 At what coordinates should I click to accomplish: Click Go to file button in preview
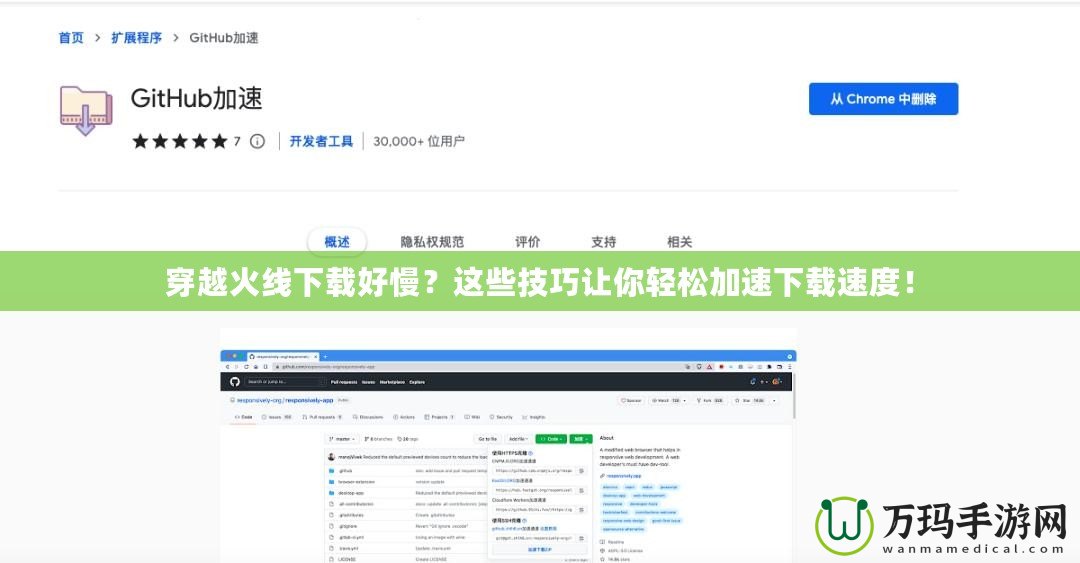487,439
